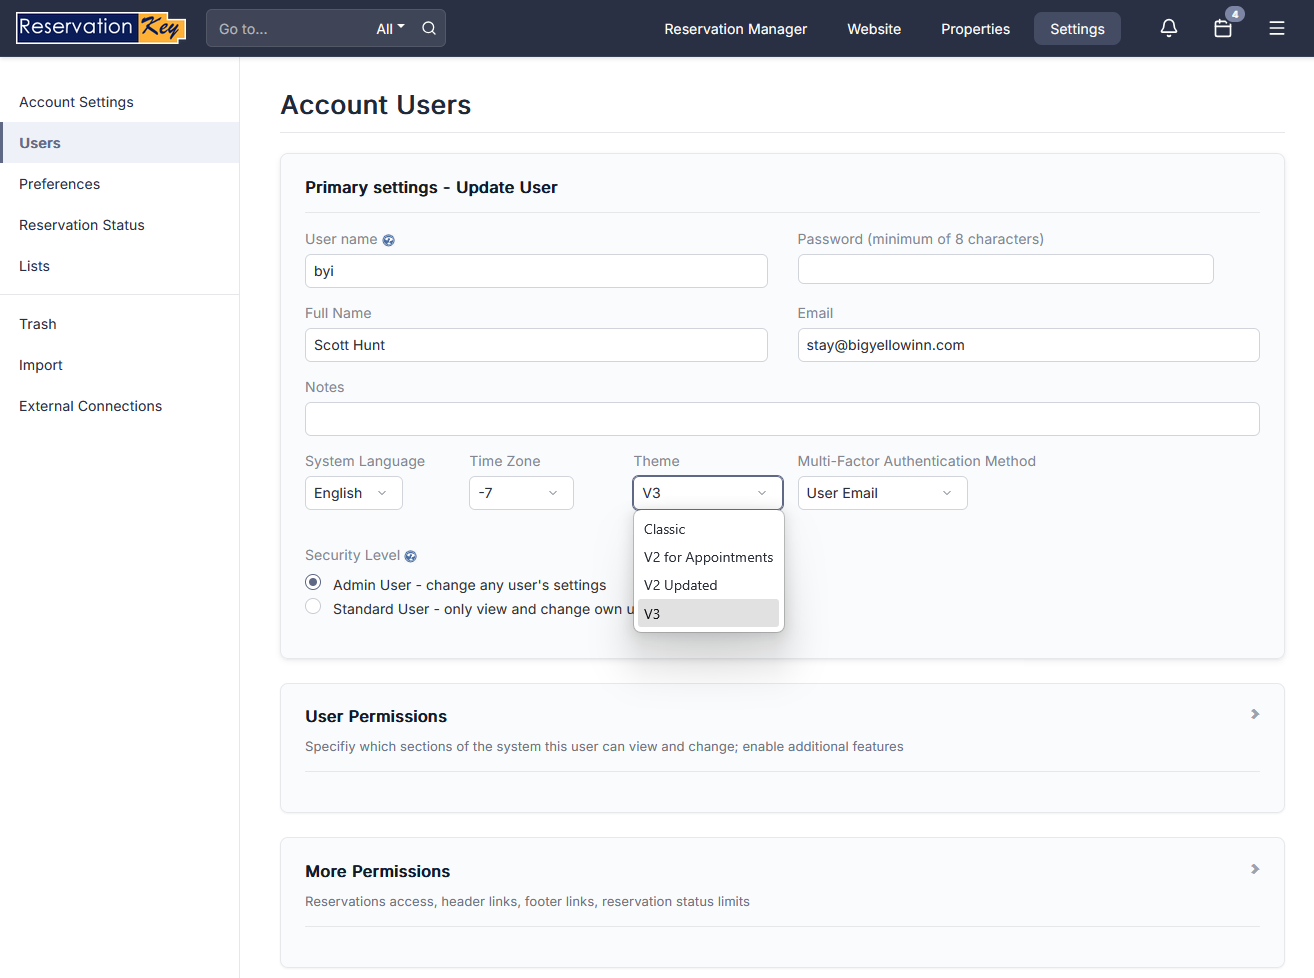Image resolution: width=1314 pixels, height=978 pixels.
Task: Click the User name help icon
Action: click(x=389, y=240)
